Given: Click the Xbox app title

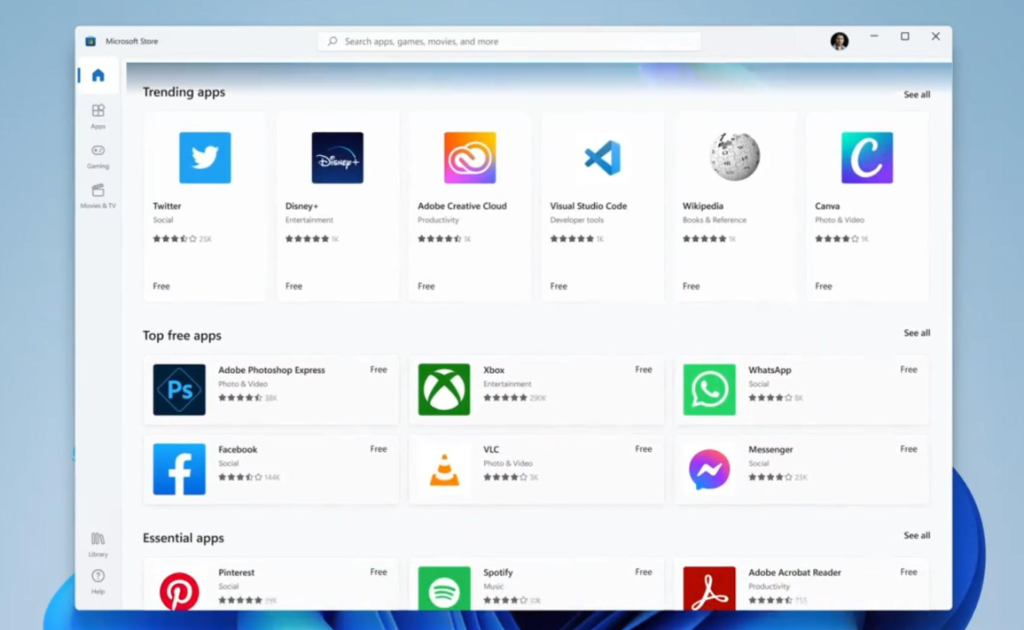Looking at the screenshot, I should 494,370.
